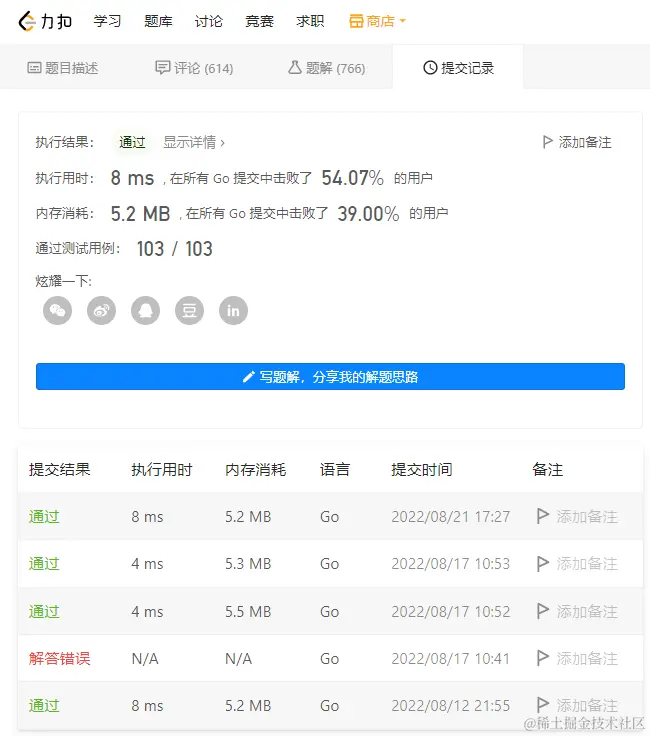This screenshot has width=650, height=736.
Task: Click 添加备注 text in 17:27 row
Action: 587,517
